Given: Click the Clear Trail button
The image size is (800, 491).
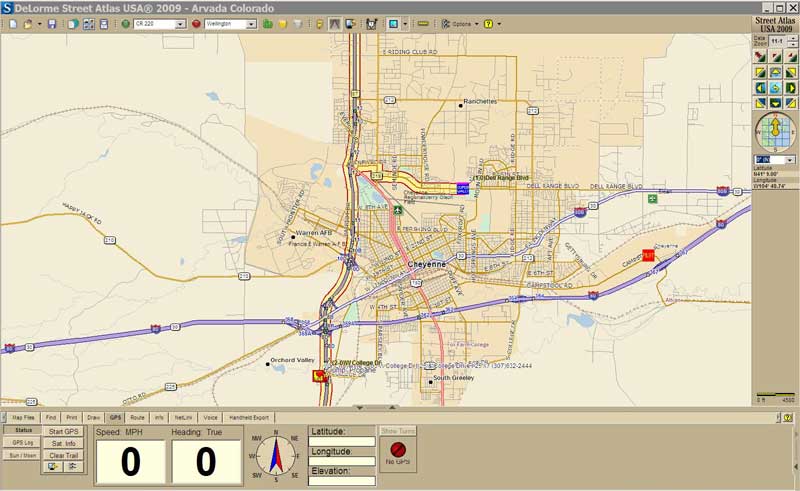Looking at the screenshot, I should coord(63,454).
